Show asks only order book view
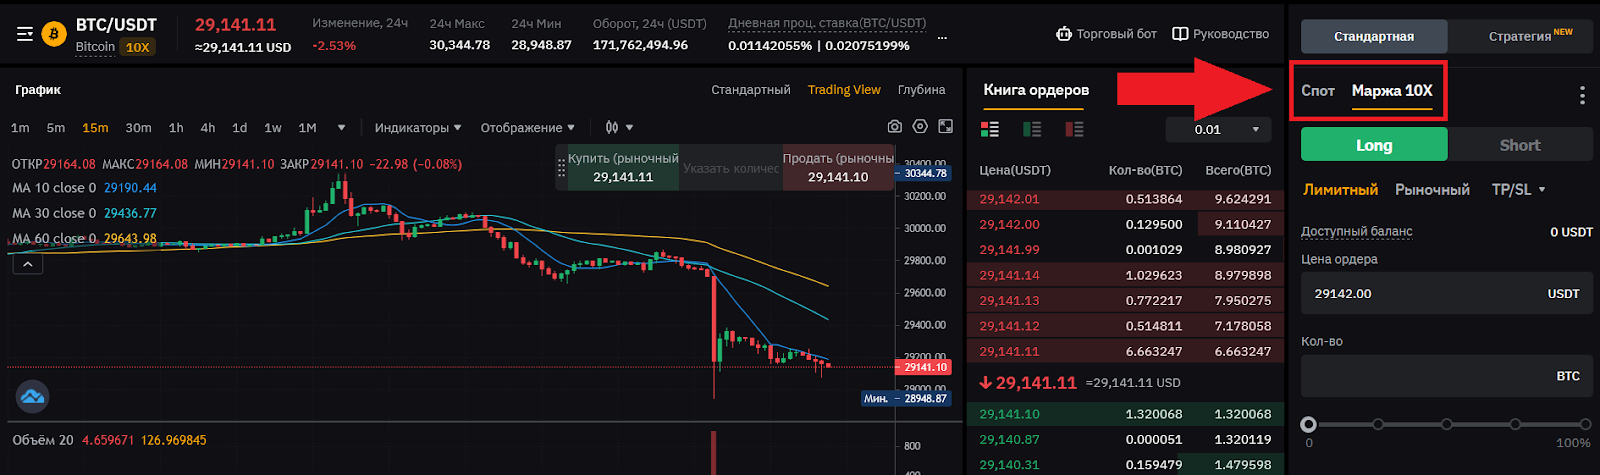 coord(1074,129)
